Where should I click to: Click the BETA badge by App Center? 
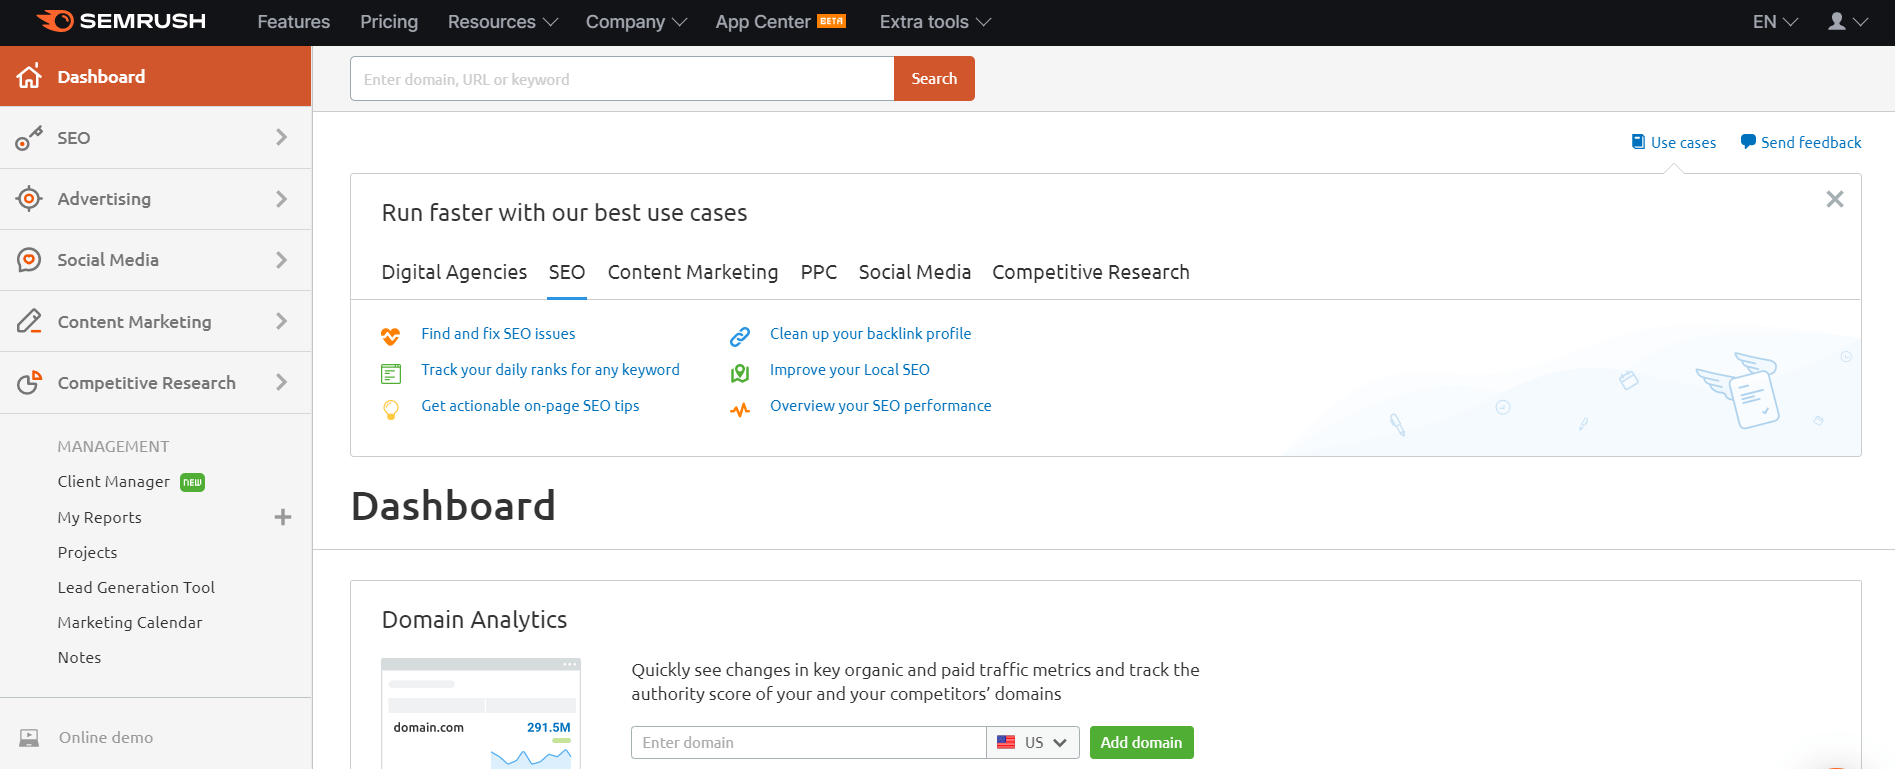click(832, 20)
